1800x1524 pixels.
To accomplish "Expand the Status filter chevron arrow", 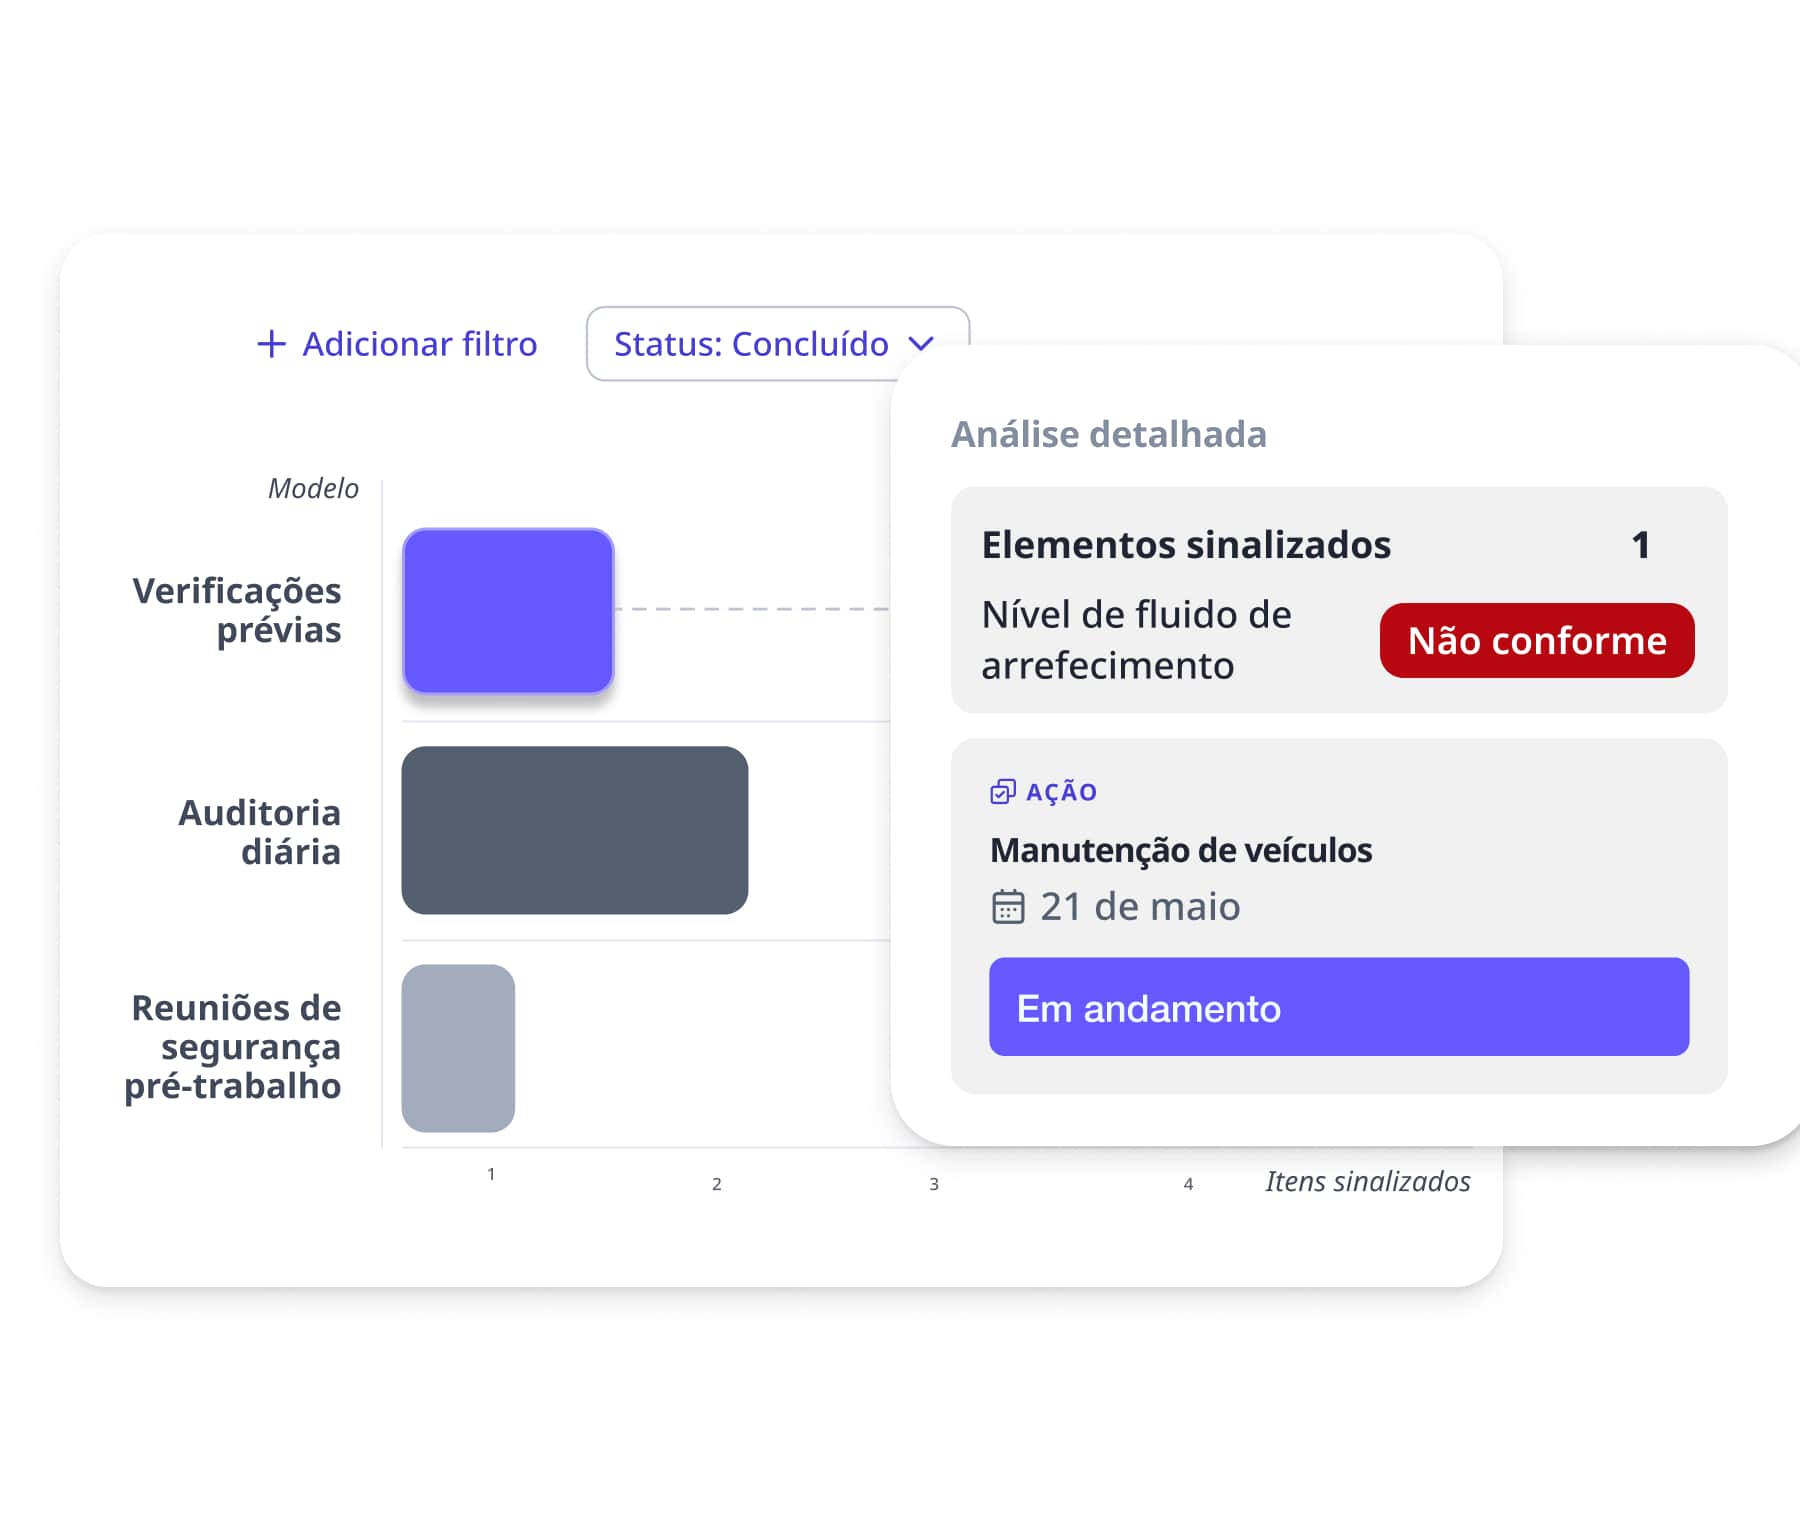I will [921, 344].
